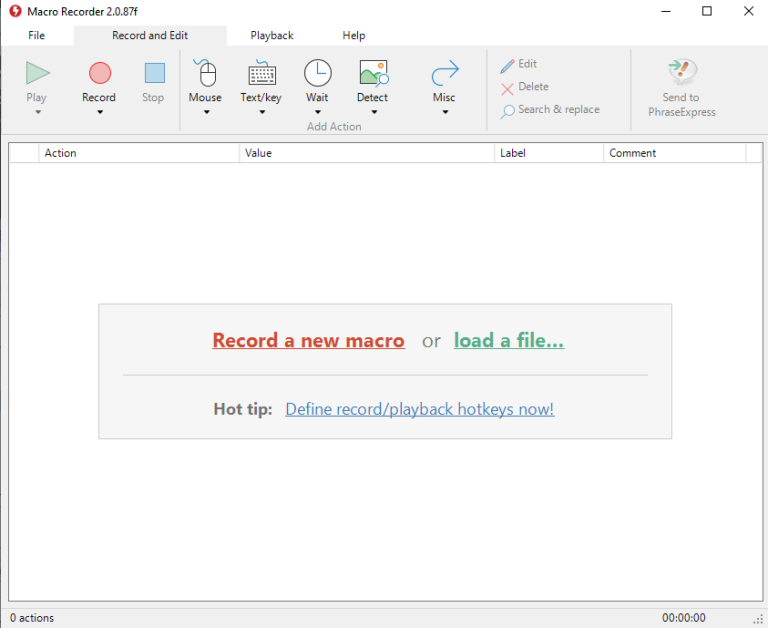Open the Wait dropdown arrow
The image size is (768, 628).
[x=317, y=112]
